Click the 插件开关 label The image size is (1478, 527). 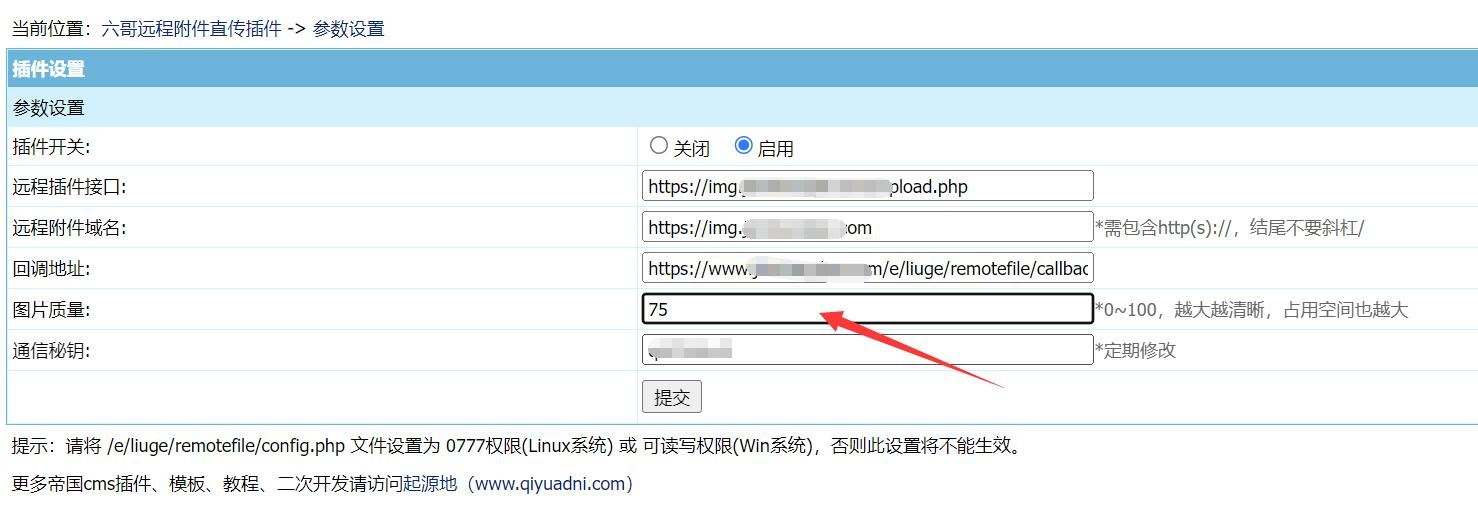52,147
